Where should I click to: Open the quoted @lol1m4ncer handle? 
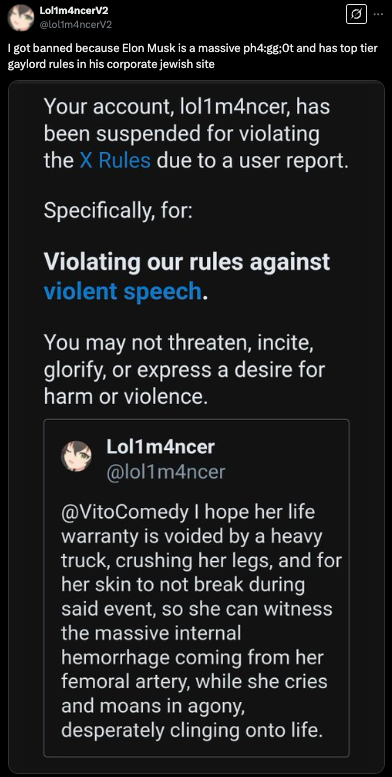click(166, 472)
